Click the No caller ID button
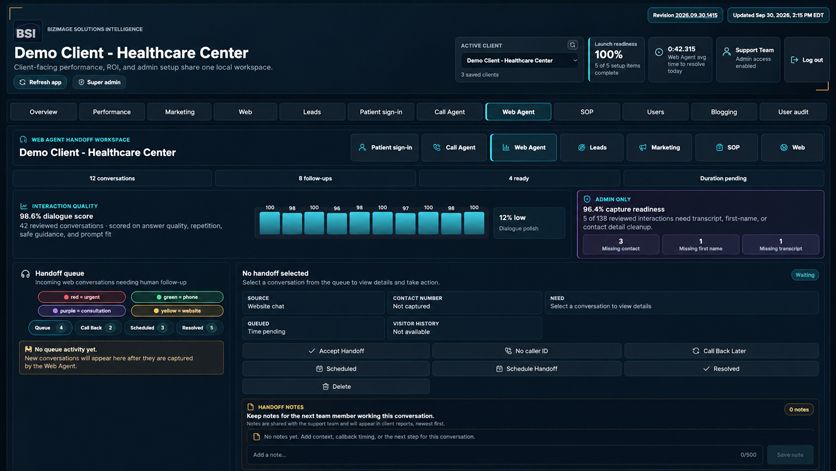This screenshot has height=471, width=836. 526,351
